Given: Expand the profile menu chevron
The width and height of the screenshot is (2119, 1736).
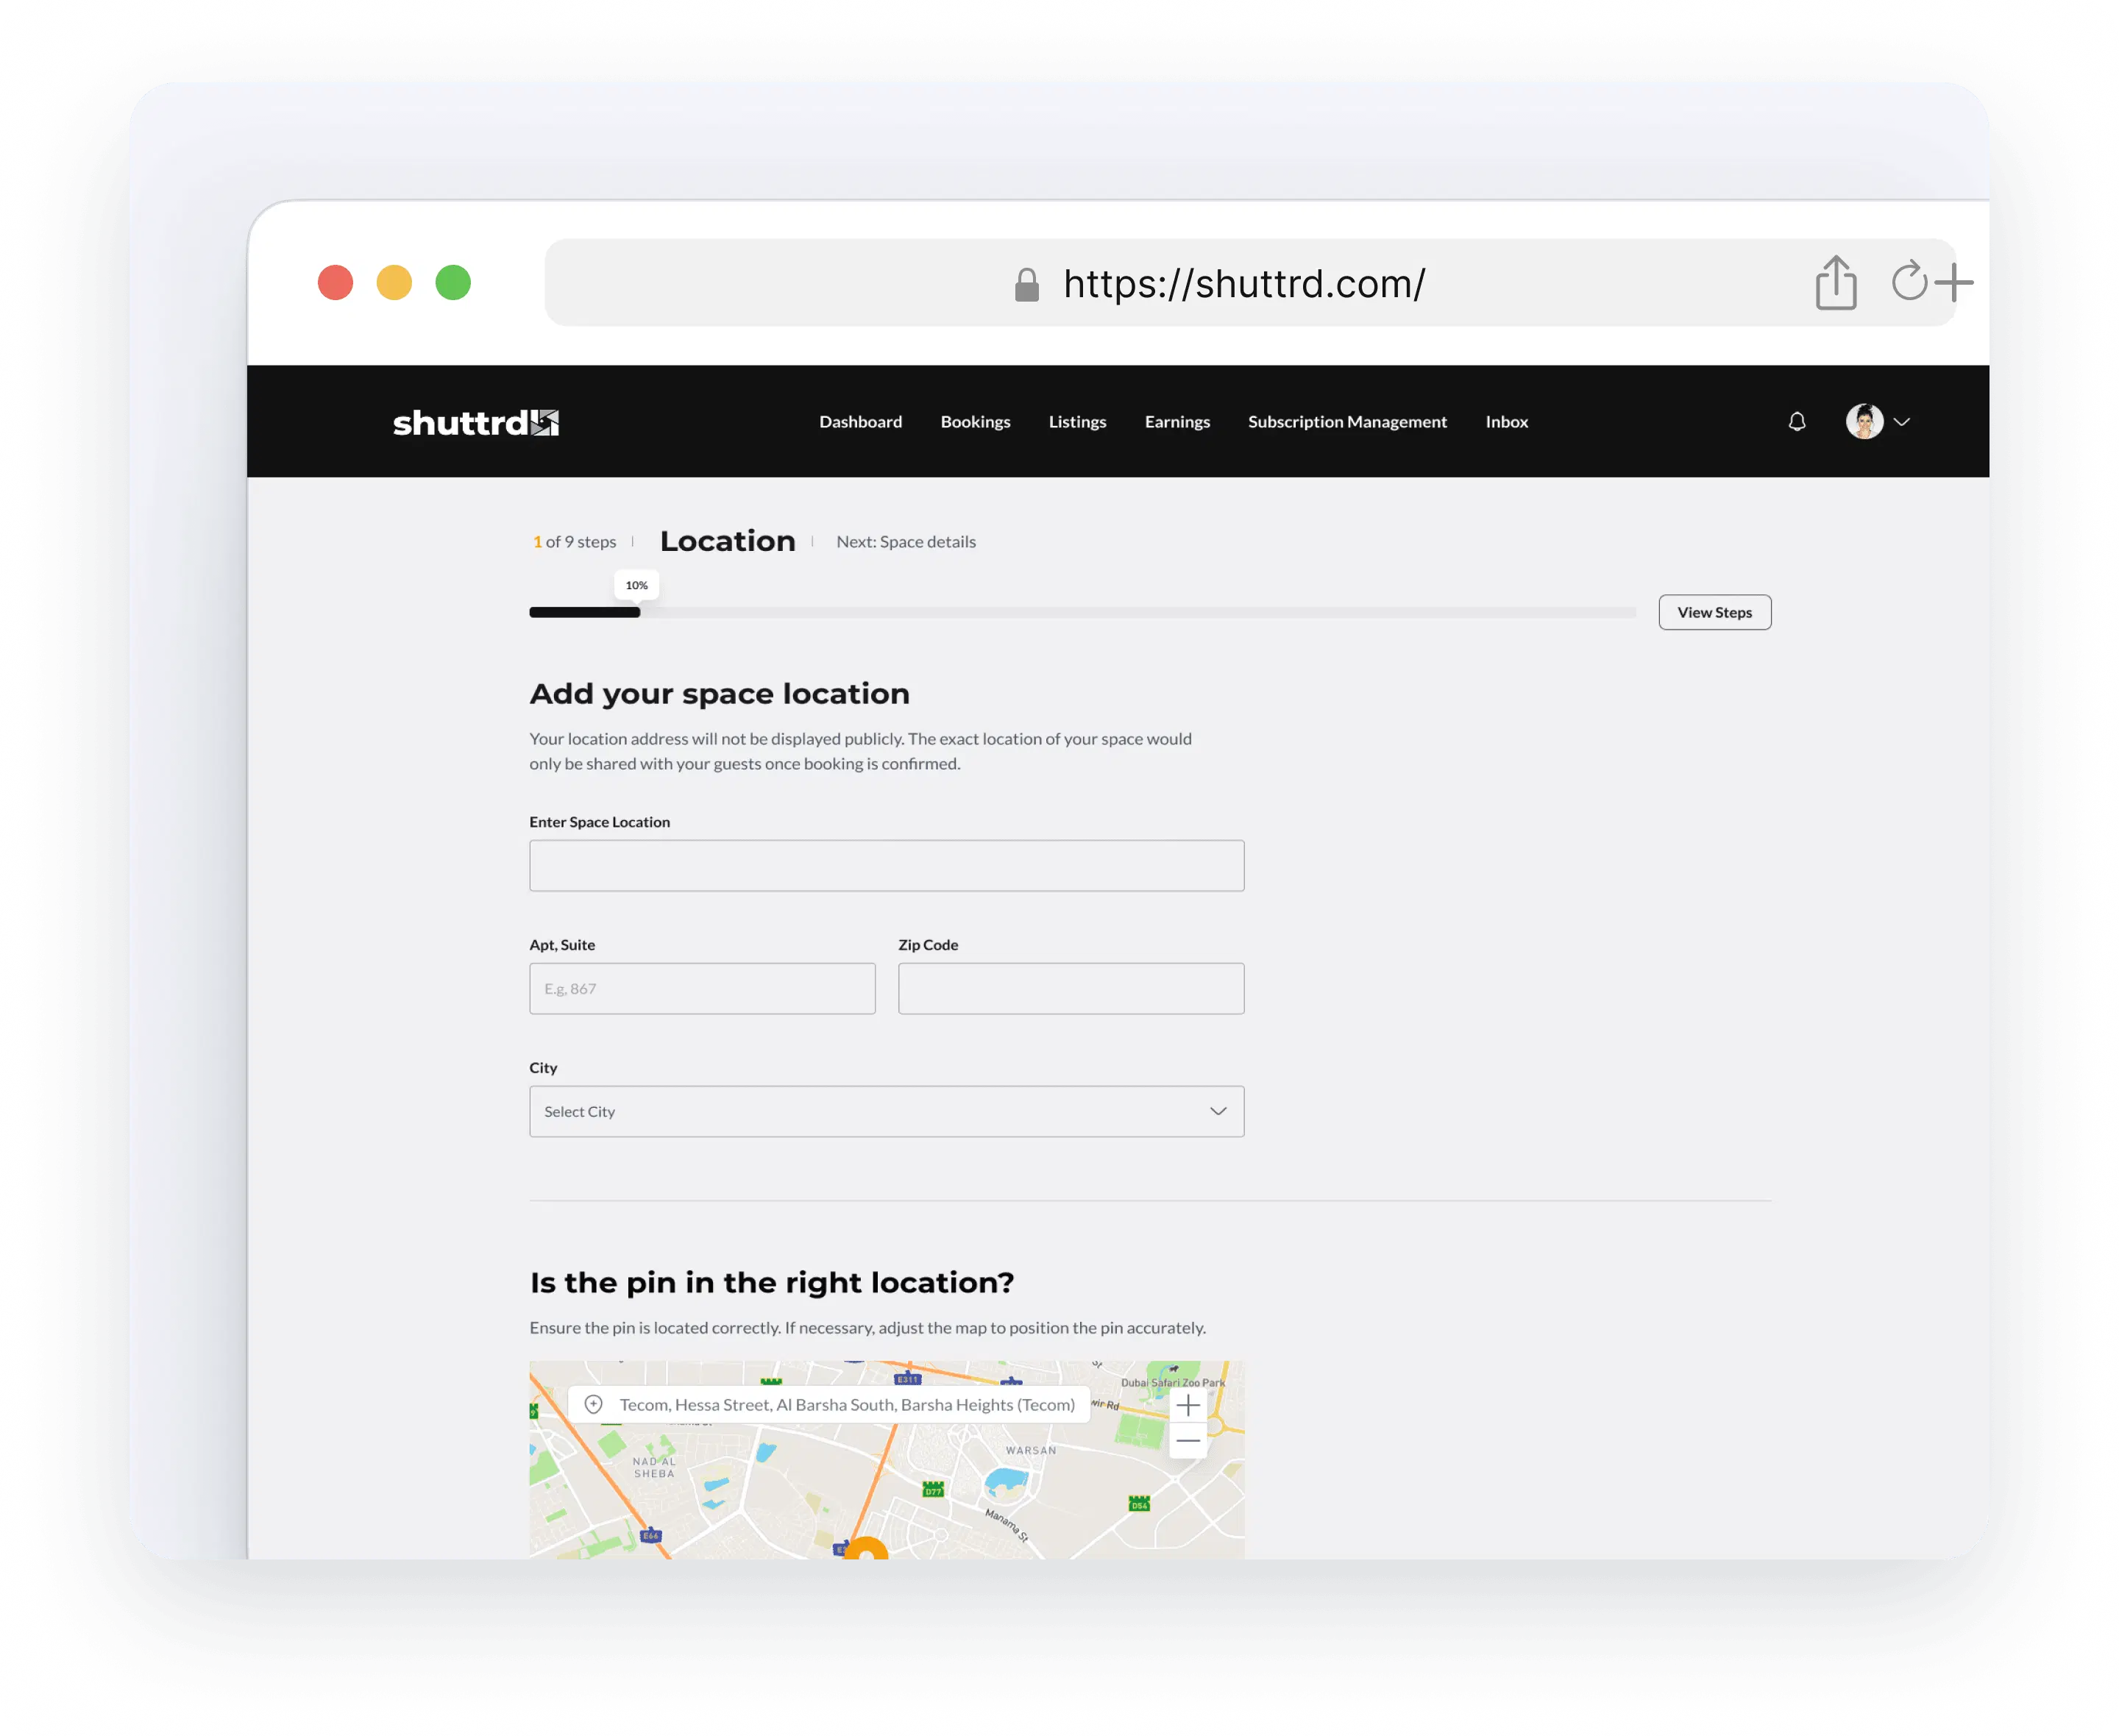Looking at the screenshot, I should (1901, 422).
